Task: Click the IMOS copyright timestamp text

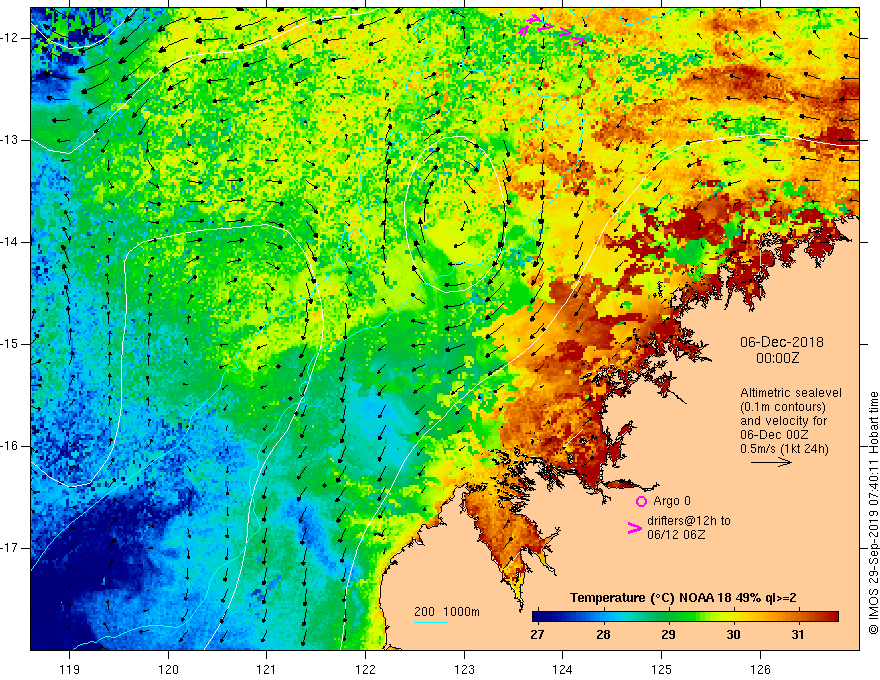Action: pos(873,513)
